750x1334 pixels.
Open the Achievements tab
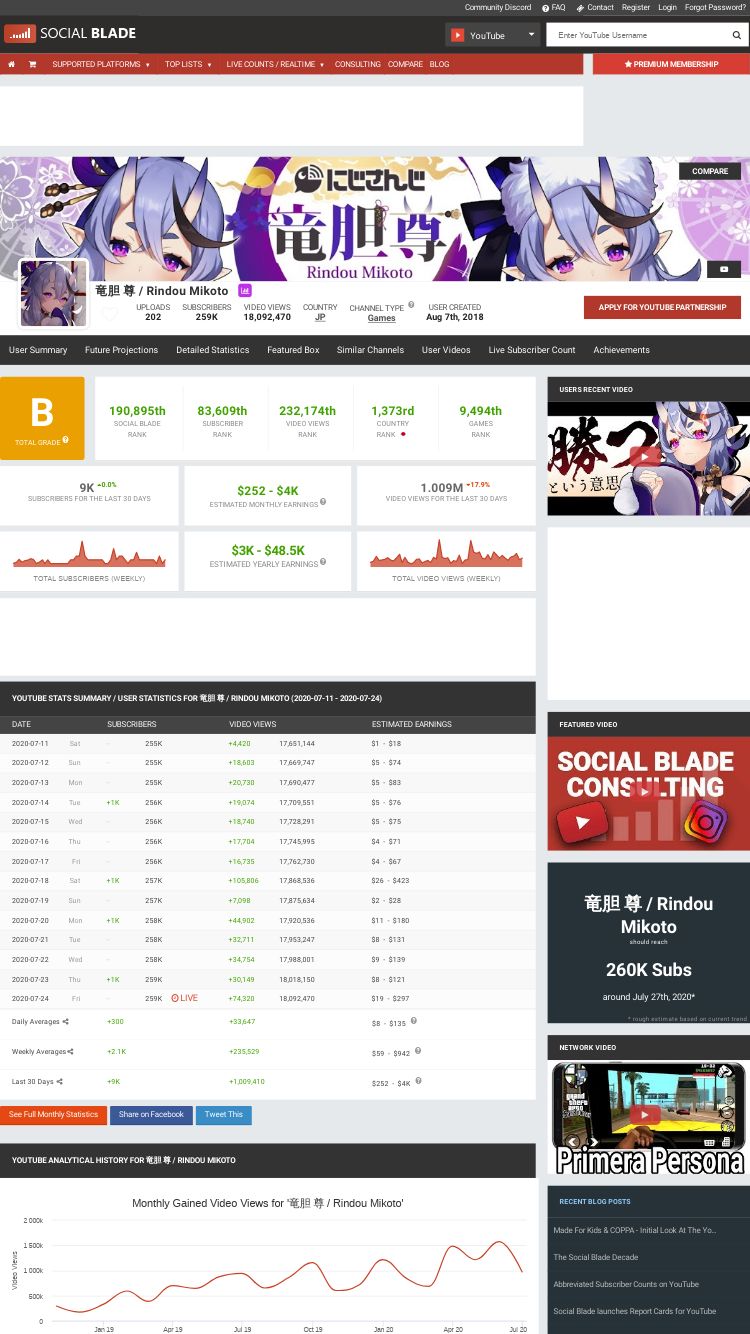621,350
